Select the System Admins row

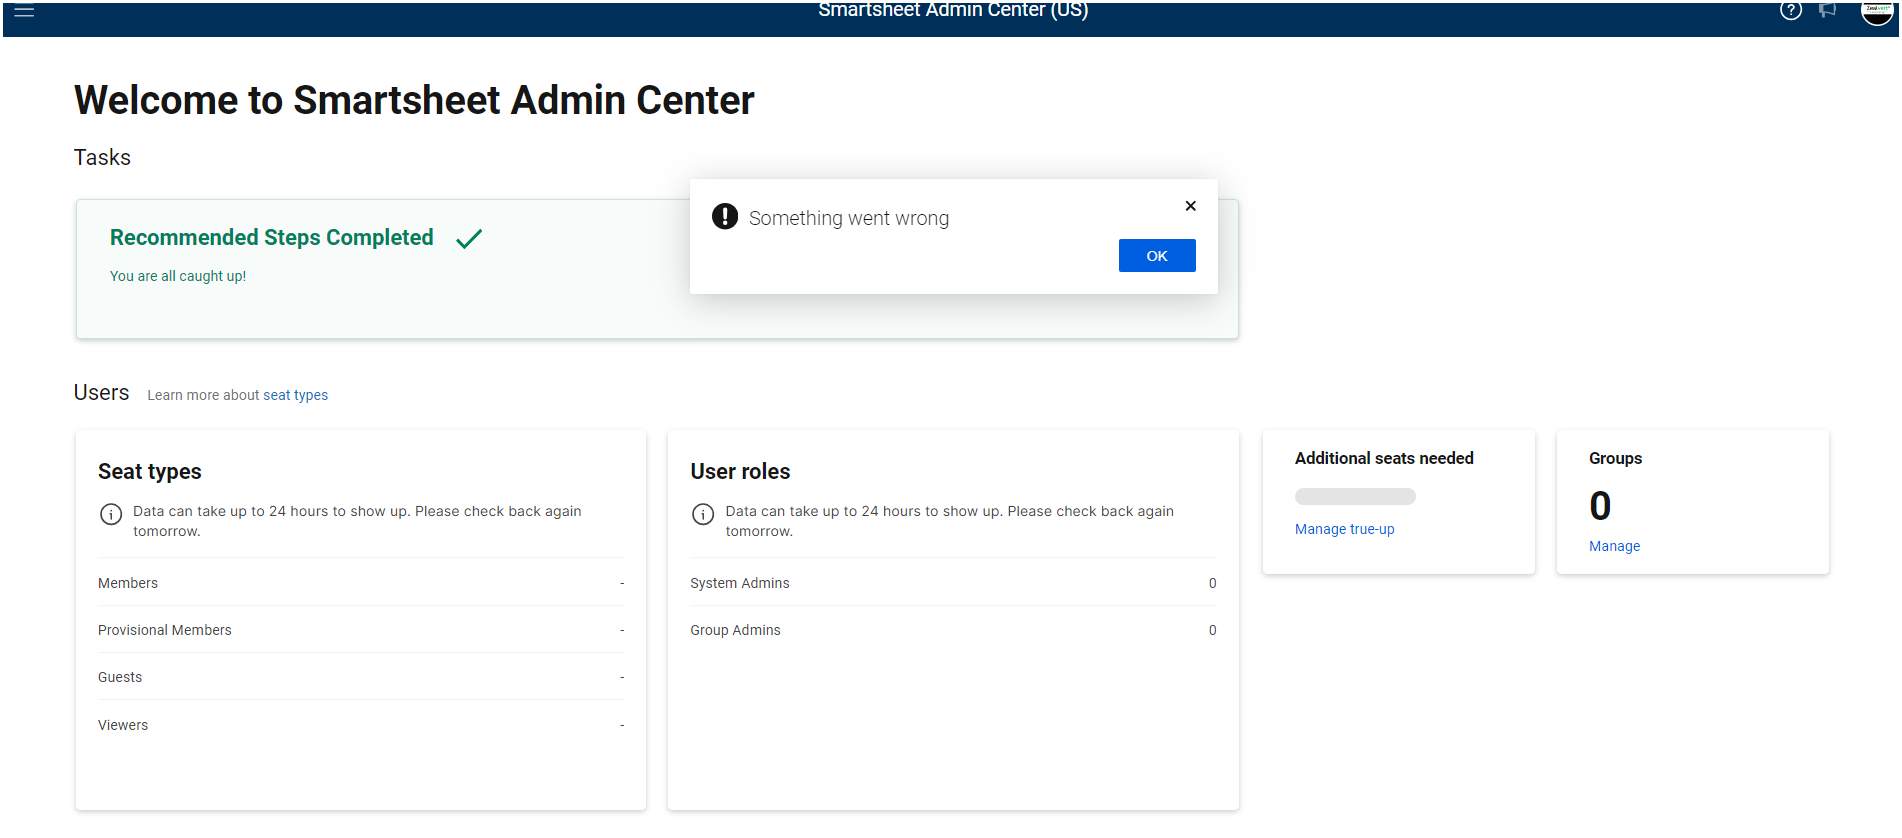click(953, 583)
